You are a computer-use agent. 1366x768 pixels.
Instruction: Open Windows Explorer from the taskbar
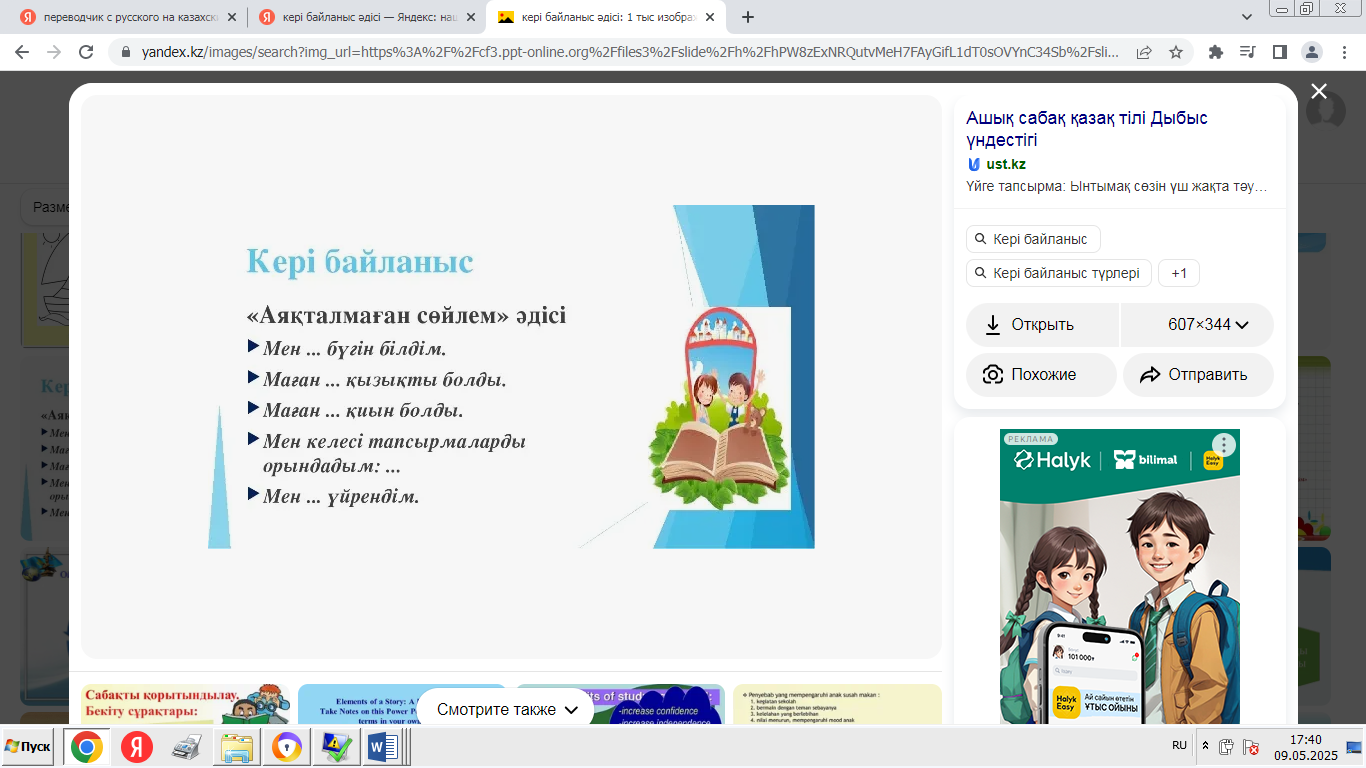pyautogui.click(x=238, y=747)
